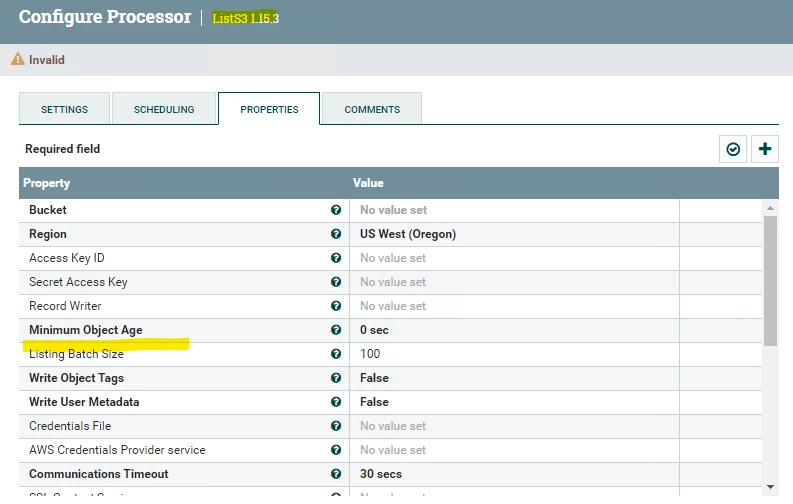793x504 pixels.
Task: Click help icon beside Communications Timeout
Action: pos(336,474)
